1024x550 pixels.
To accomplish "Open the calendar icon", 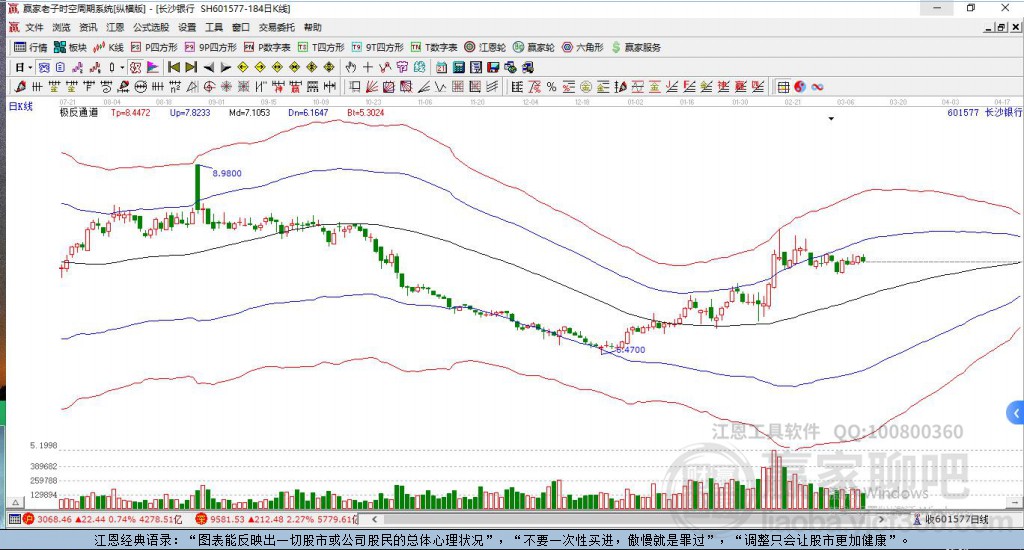I will point(441,67).
